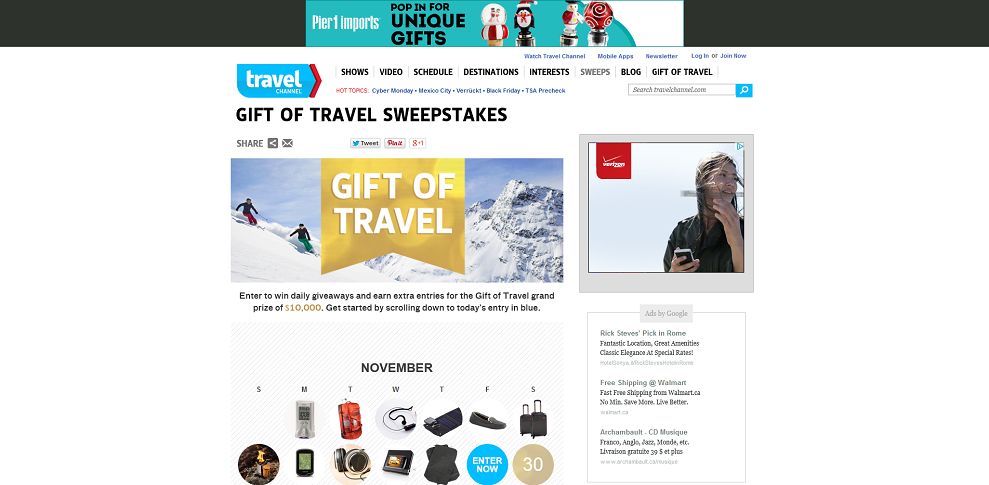Click the Tweet button

[x=365, y=143]
